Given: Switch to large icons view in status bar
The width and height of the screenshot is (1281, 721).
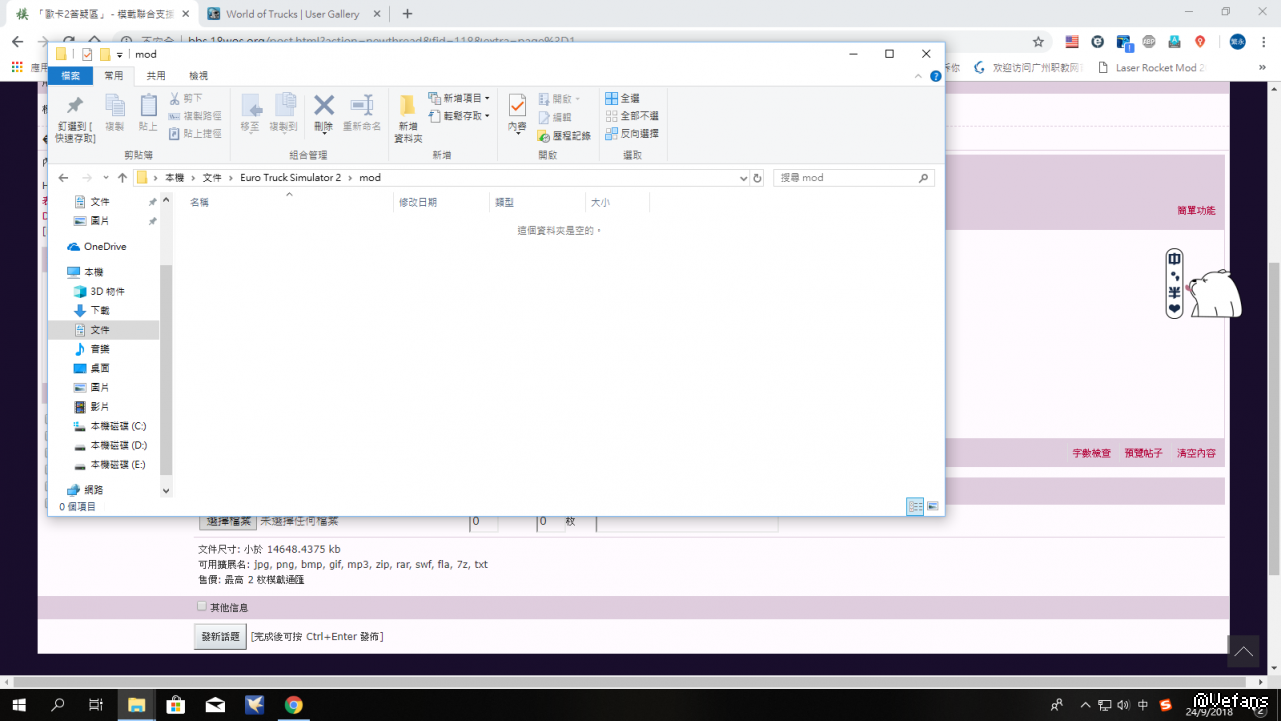Looking at the screenshot, I should point(932,507).
